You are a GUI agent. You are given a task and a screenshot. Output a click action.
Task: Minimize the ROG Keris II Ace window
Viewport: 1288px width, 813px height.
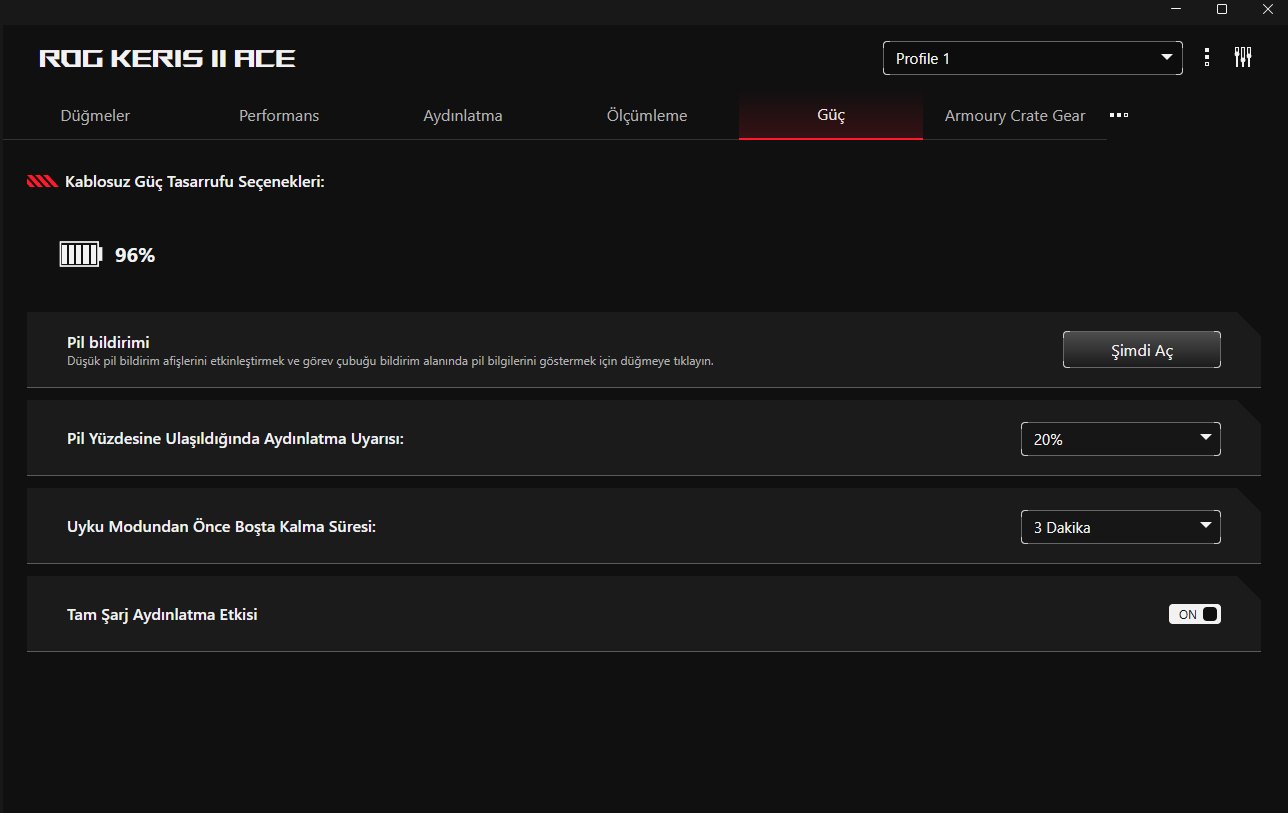click(1177, 9)
